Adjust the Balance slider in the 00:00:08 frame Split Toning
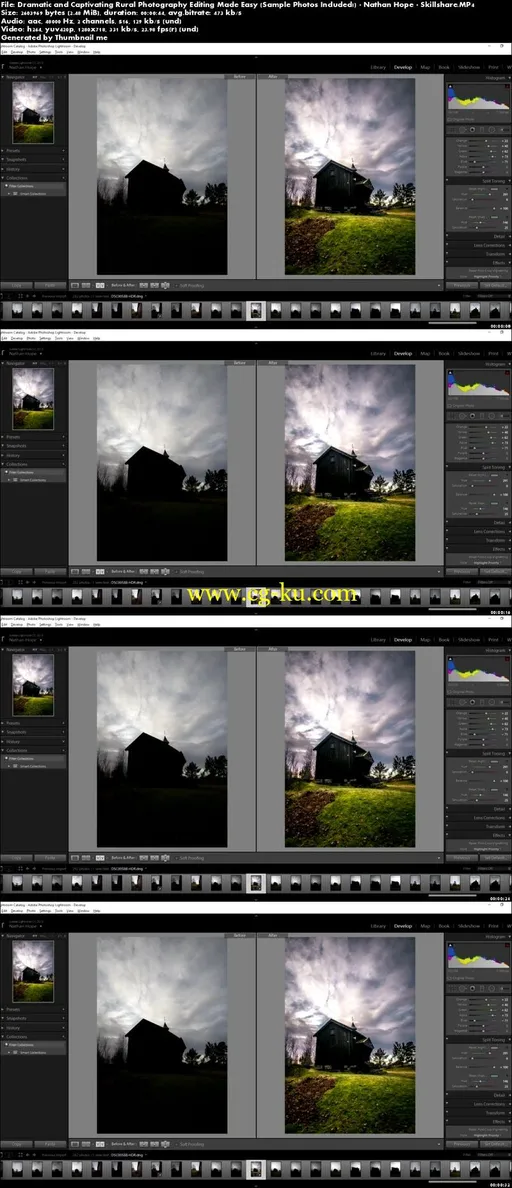512x1188 pixels. click(483, 208)
